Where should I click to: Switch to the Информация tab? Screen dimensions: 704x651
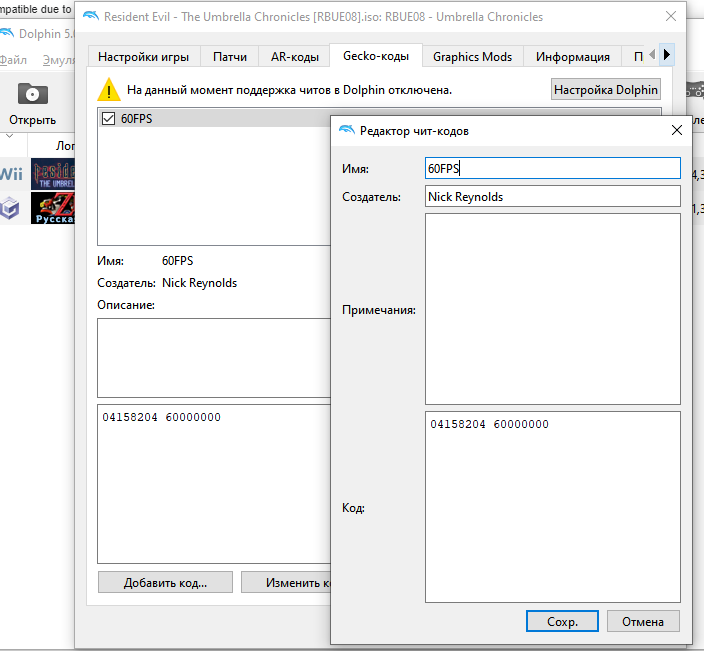[572, 57]
